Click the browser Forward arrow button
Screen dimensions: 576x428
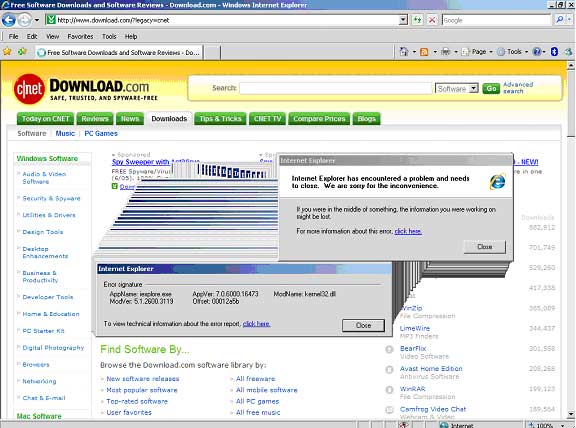24,20
